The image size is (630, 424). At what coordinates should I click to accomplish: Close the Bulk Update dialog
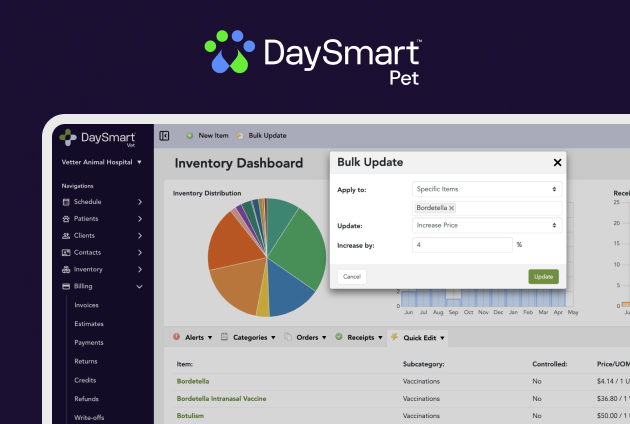[557, 162]
